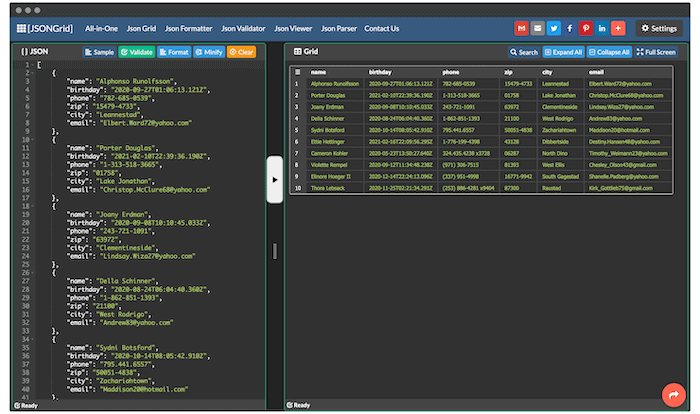Select Alphonso Runolfsson cell in grid
The width and height of the screenshot is (700, 414).
335,84
